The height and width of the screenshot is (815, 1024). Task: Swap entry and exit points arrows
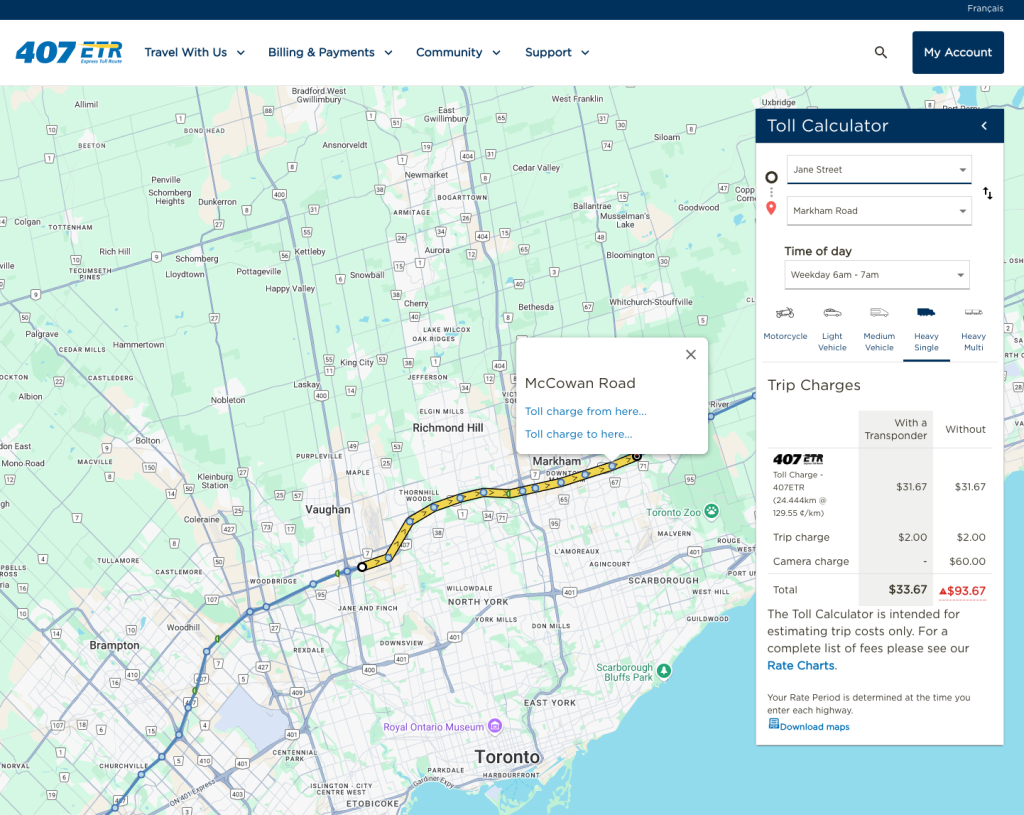[x=987, y=193]
